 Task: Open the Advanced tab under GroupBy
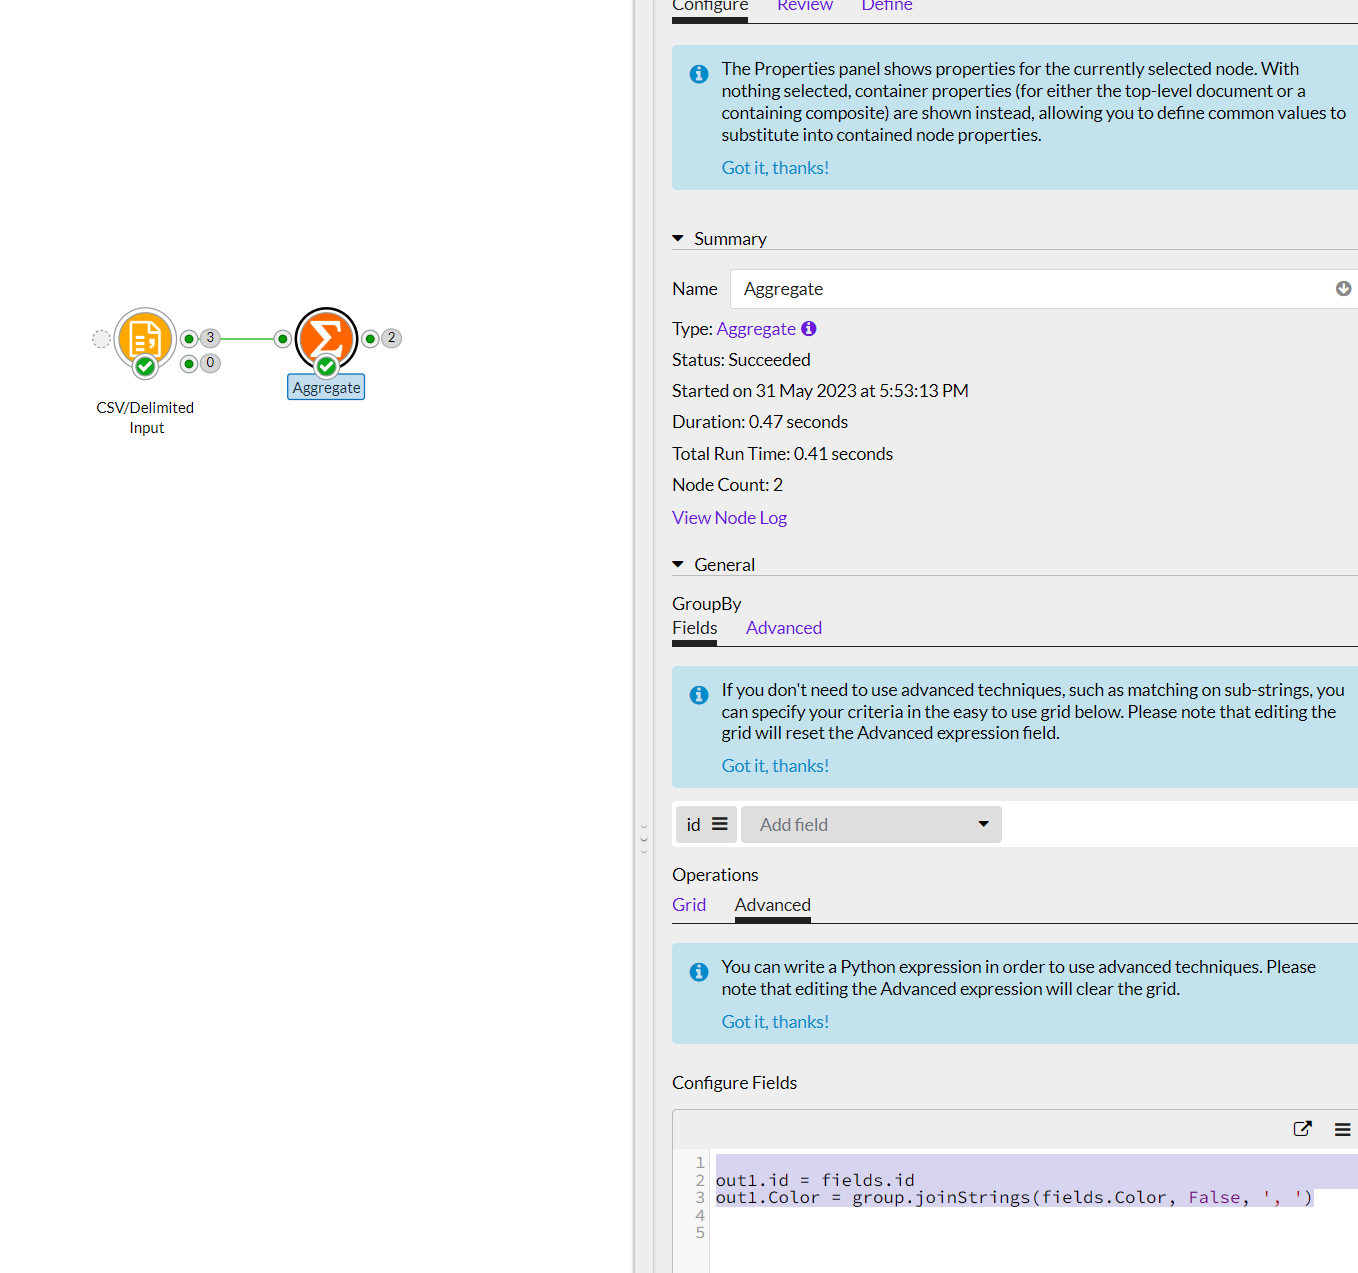click(783, 627)
